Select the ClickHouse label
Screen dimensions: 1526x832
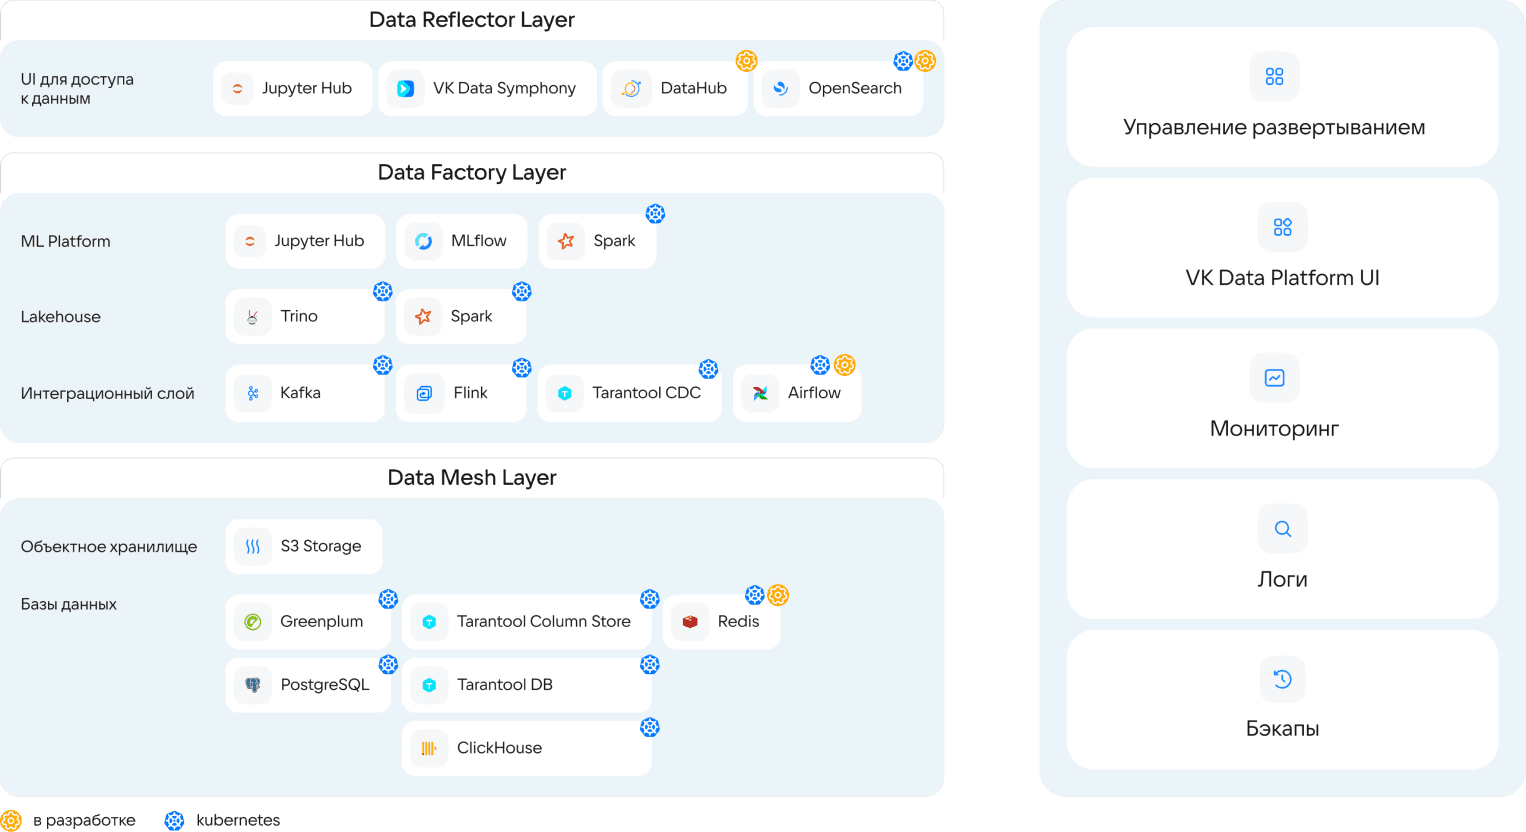(x=499, y=748)
